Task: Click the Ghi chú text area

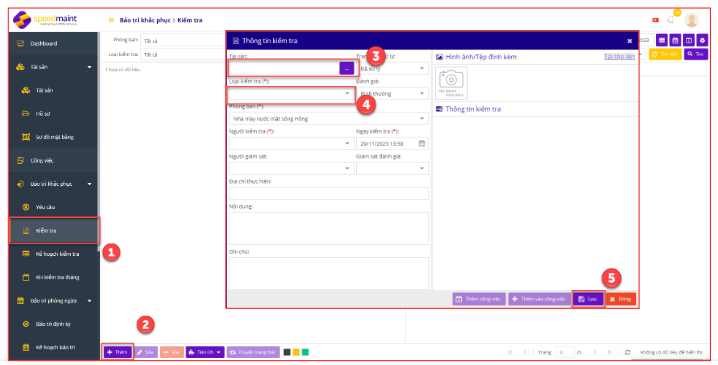Action: pyautogui.click(x=328, y=273)
